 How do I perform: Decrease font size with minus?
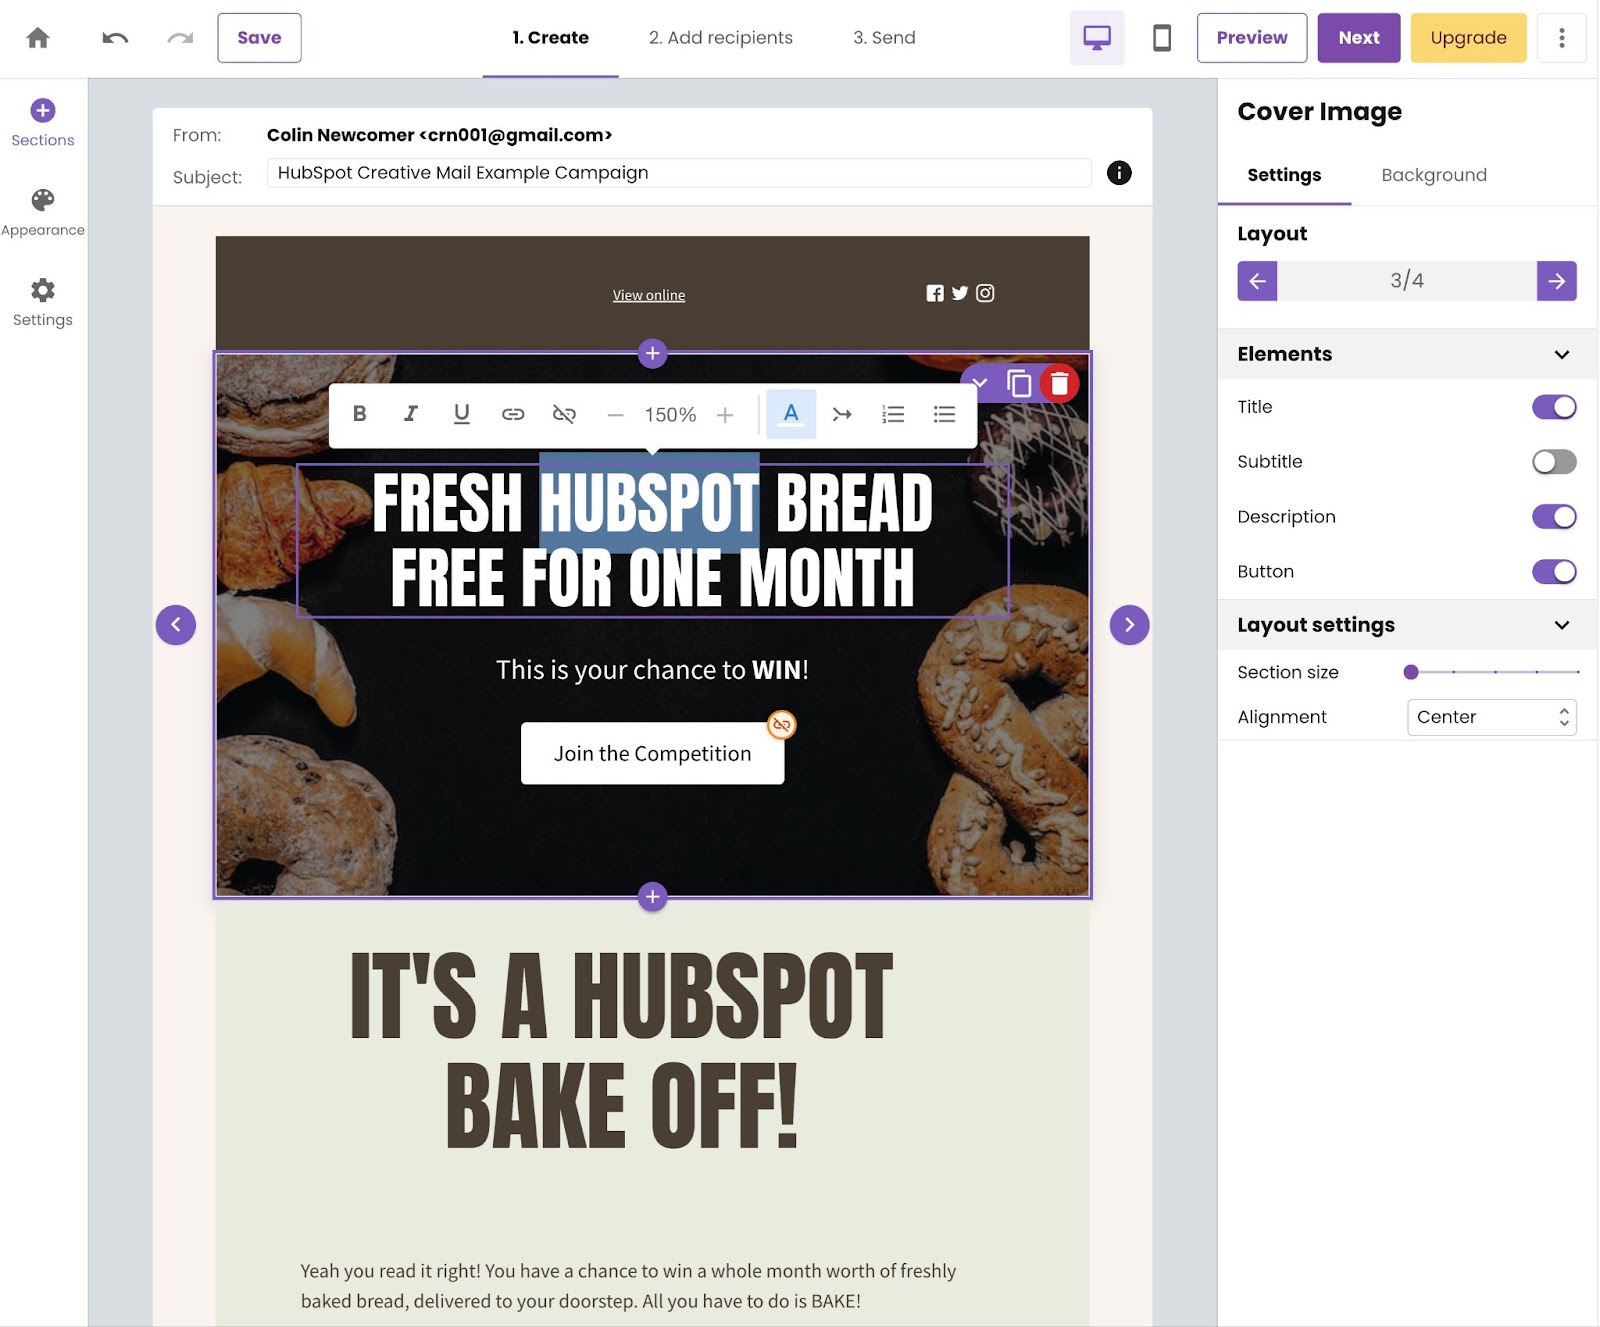pyautogui.click(x=616, y=414)
